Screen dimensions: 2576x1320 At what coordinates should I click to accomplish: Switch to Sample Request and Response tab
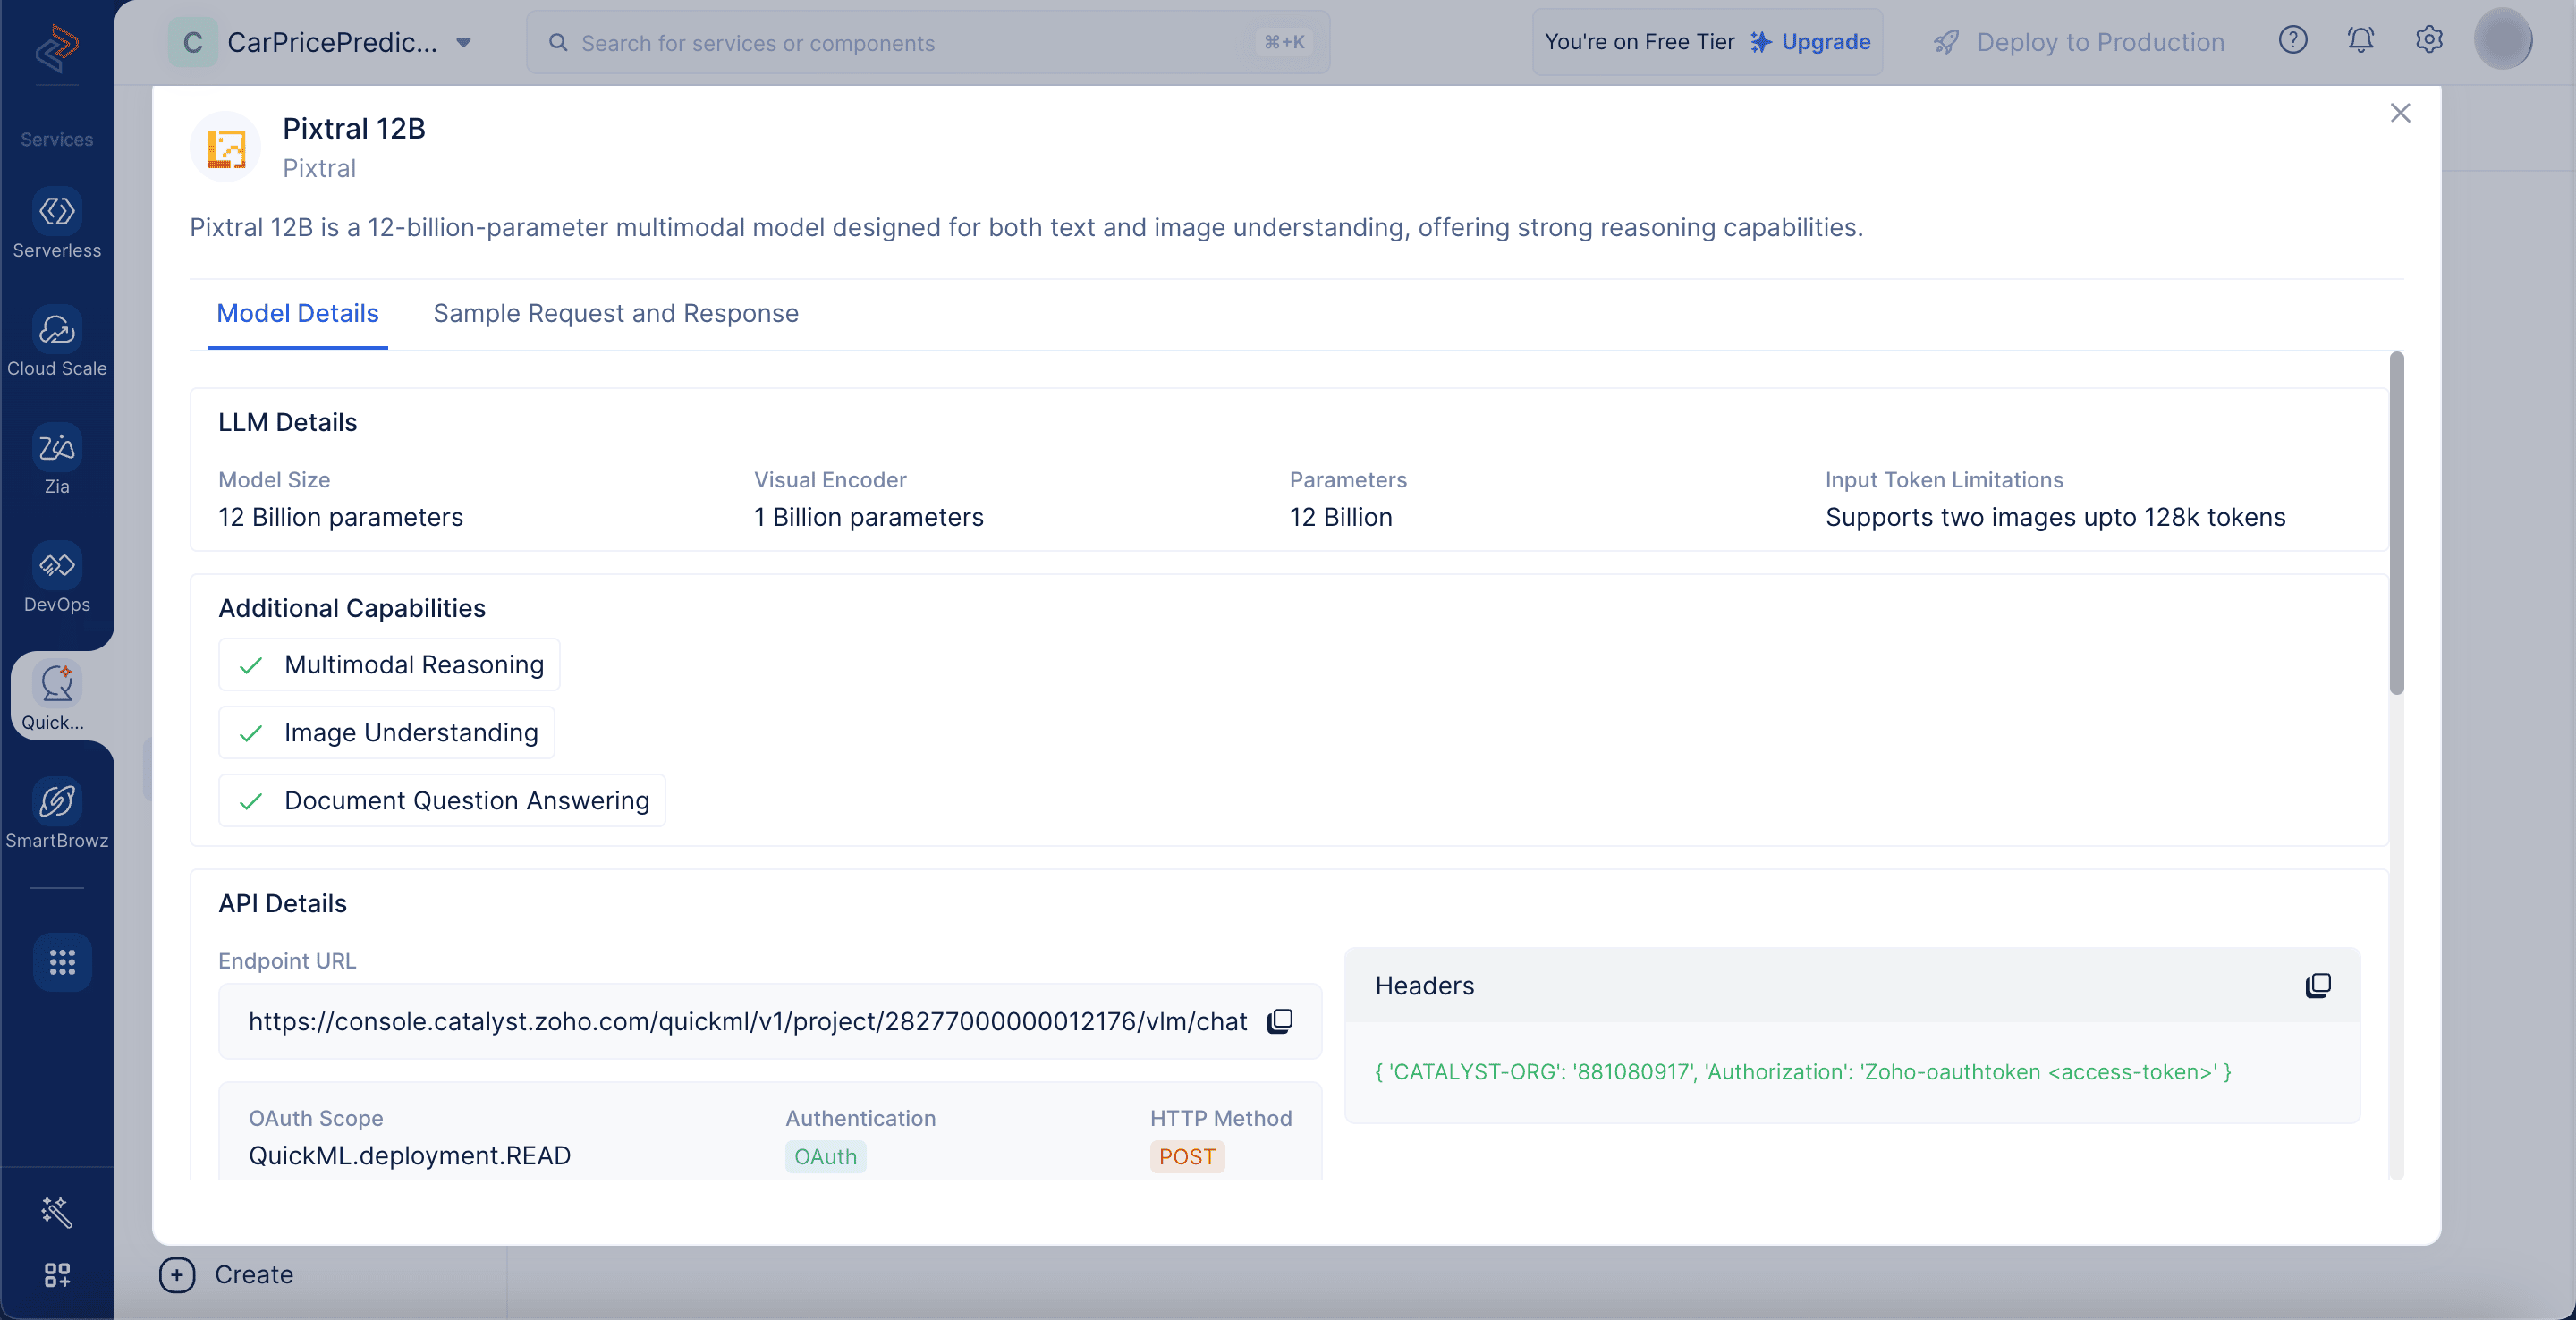point(616,314)
